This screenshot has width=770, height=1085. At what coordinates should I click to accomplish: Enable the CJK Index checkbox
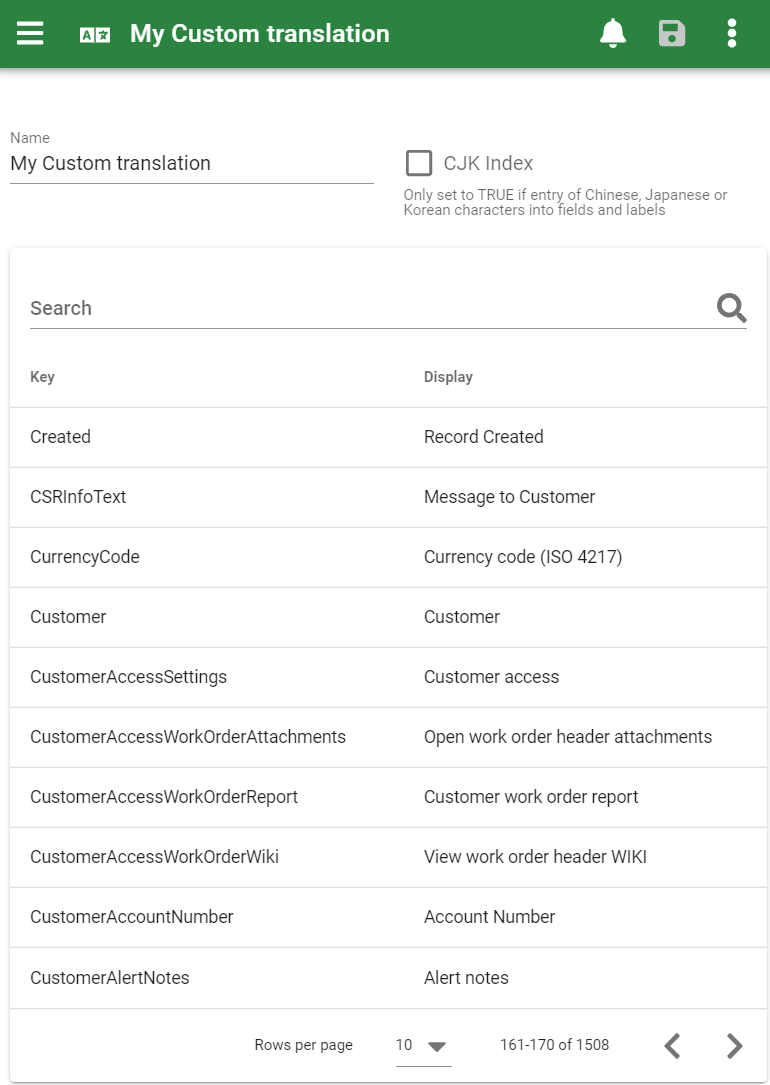coord(419,163)
